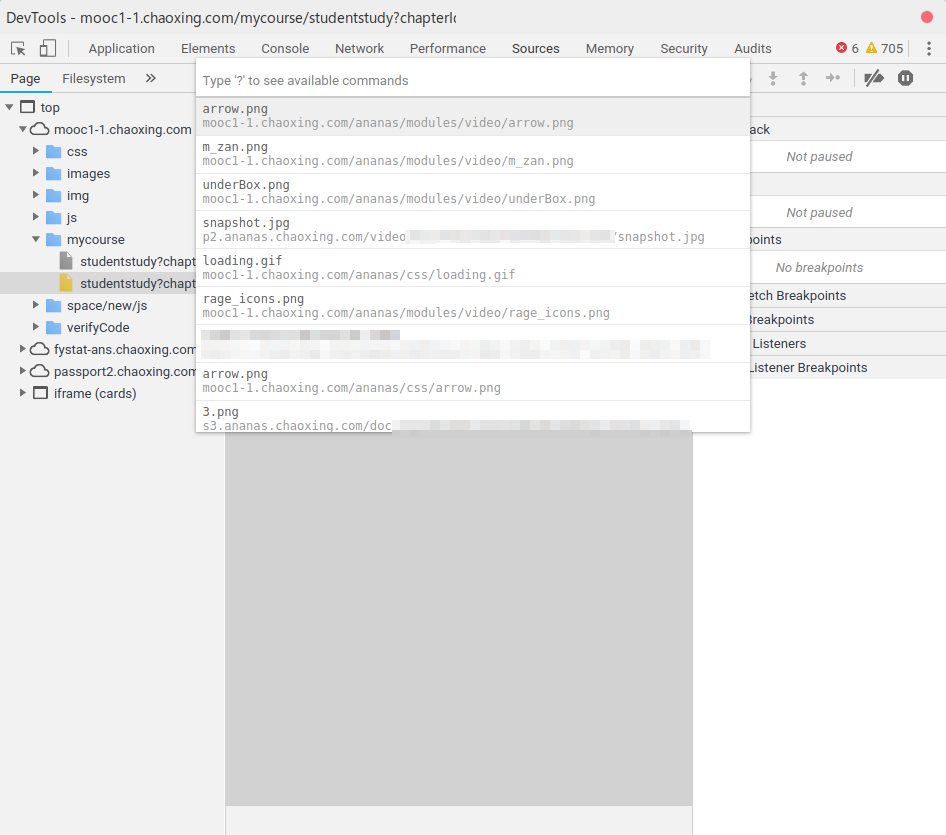Expand the iframe (cards) node arrow
The width and height of the screenshot is (946, 835).
pyautogui.click(x=22, y=393)
